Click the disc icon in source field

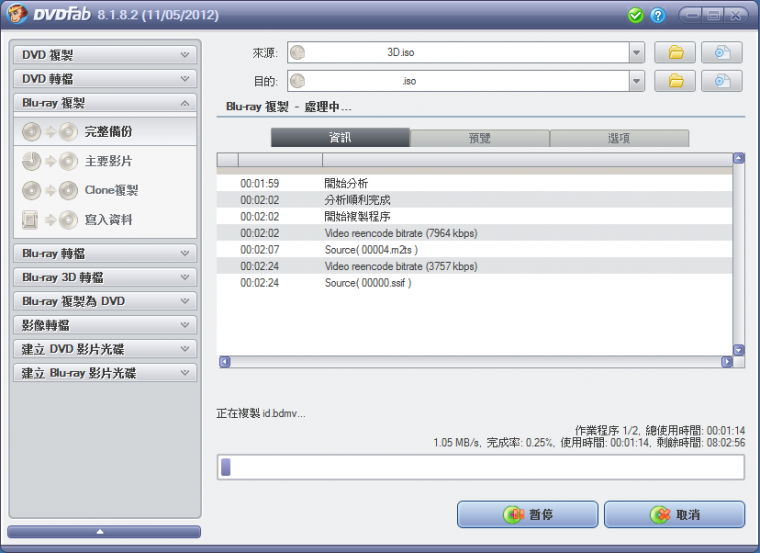click(x=298, y=52)
